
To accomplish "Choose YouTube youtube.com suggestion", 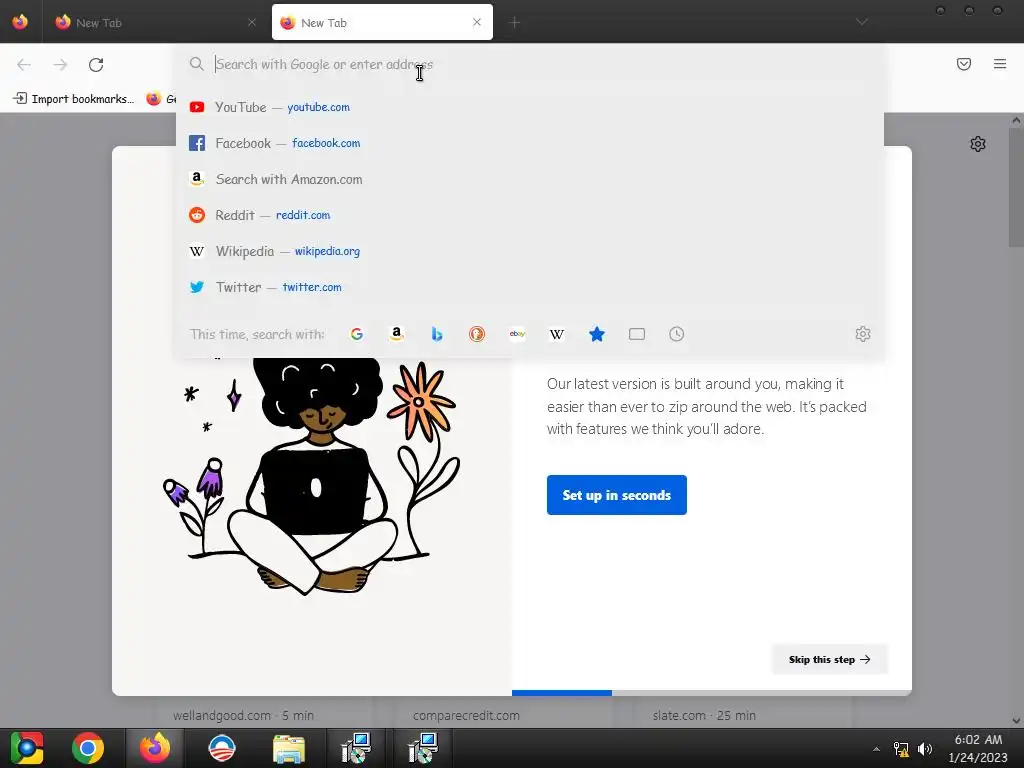I will click(x=530, y=107).
